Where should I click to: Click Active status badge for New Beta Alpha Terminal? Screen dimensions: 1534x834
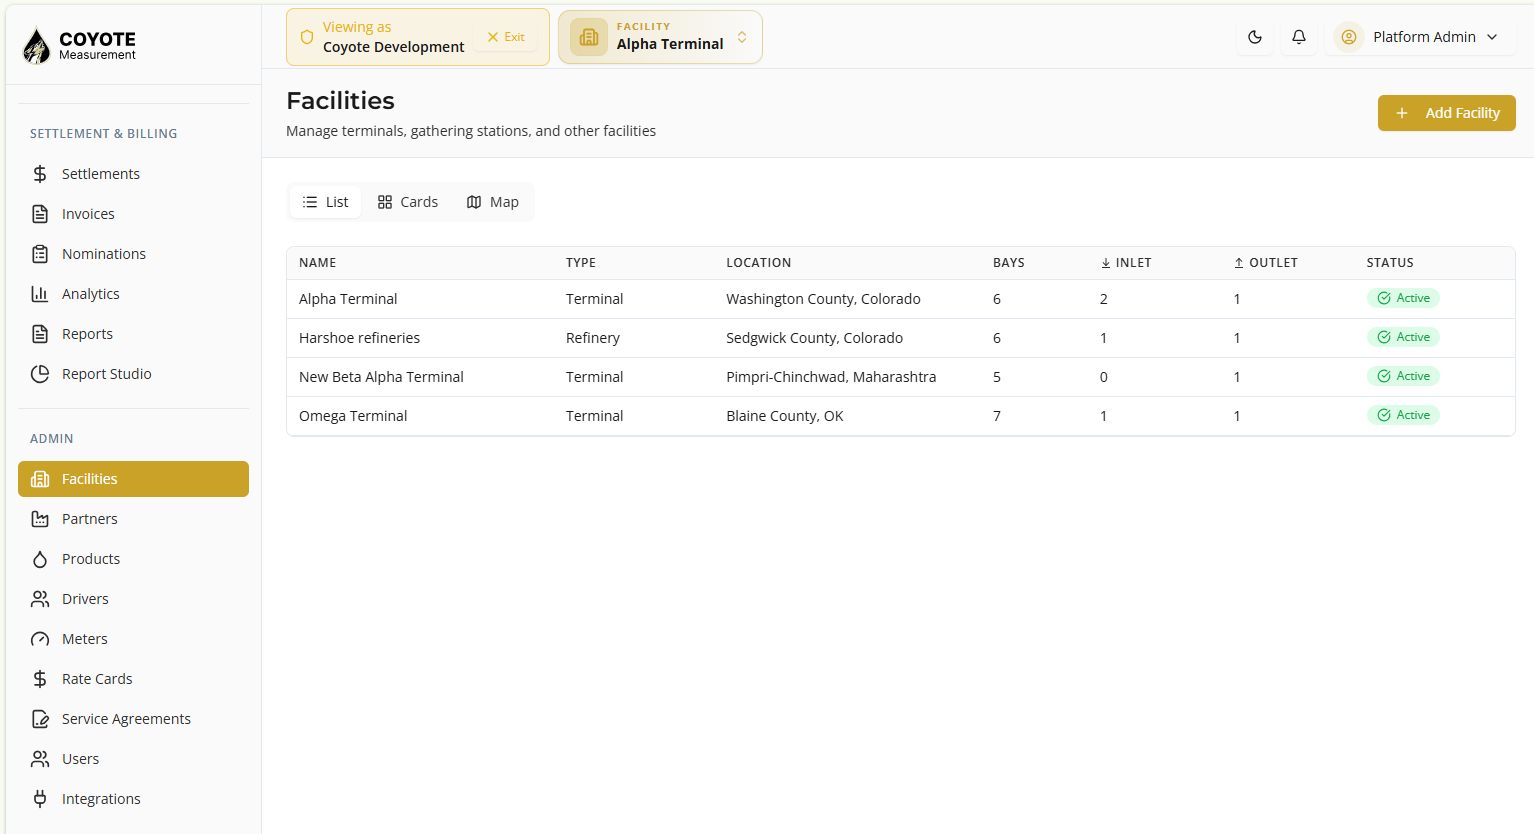1403,376
